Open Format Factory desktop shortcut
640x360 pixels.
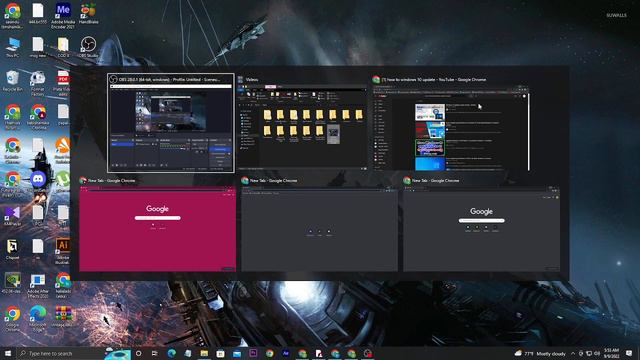pos(38,83)
